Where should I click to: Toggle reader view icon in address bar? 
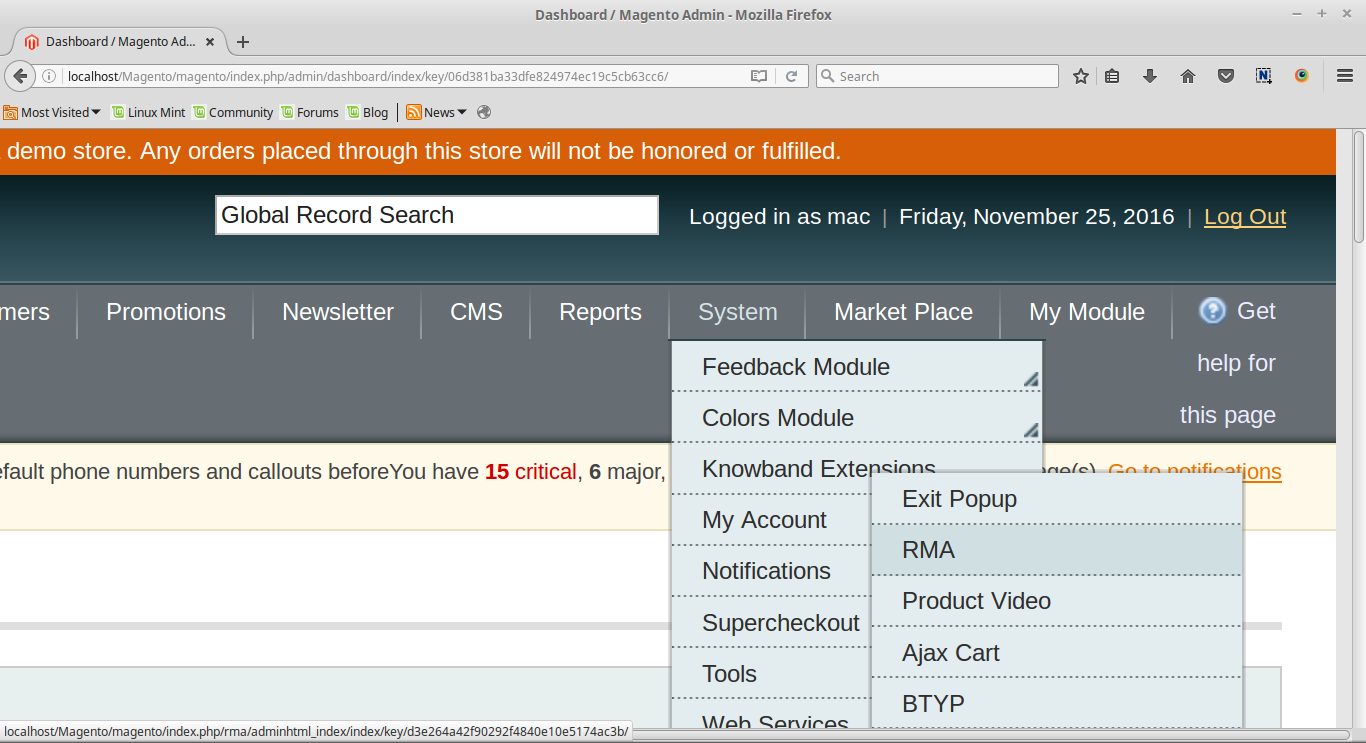(x=759, y=76)
